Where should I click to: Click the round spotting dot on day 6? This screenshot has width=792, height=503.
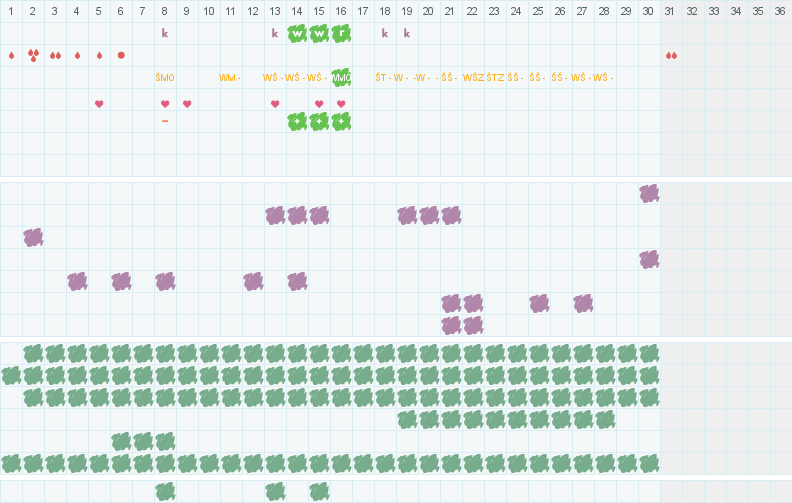(x=121, y=55)
